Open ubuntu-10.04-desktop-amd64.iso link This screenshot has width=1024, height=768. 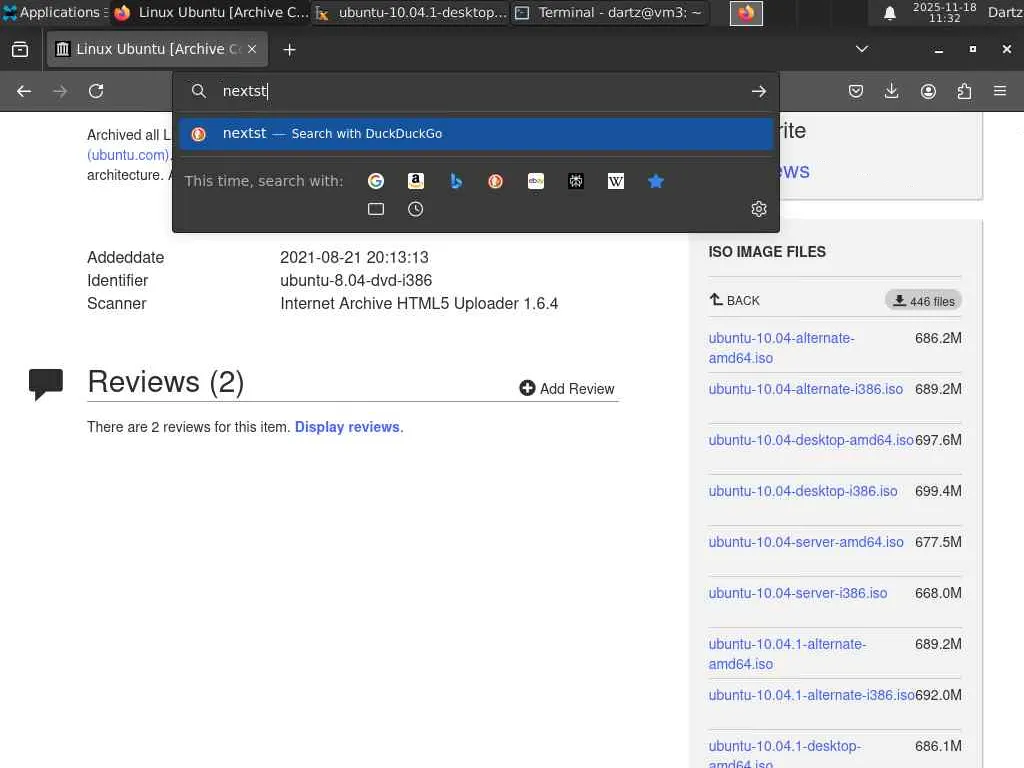(x=811, y=440)
